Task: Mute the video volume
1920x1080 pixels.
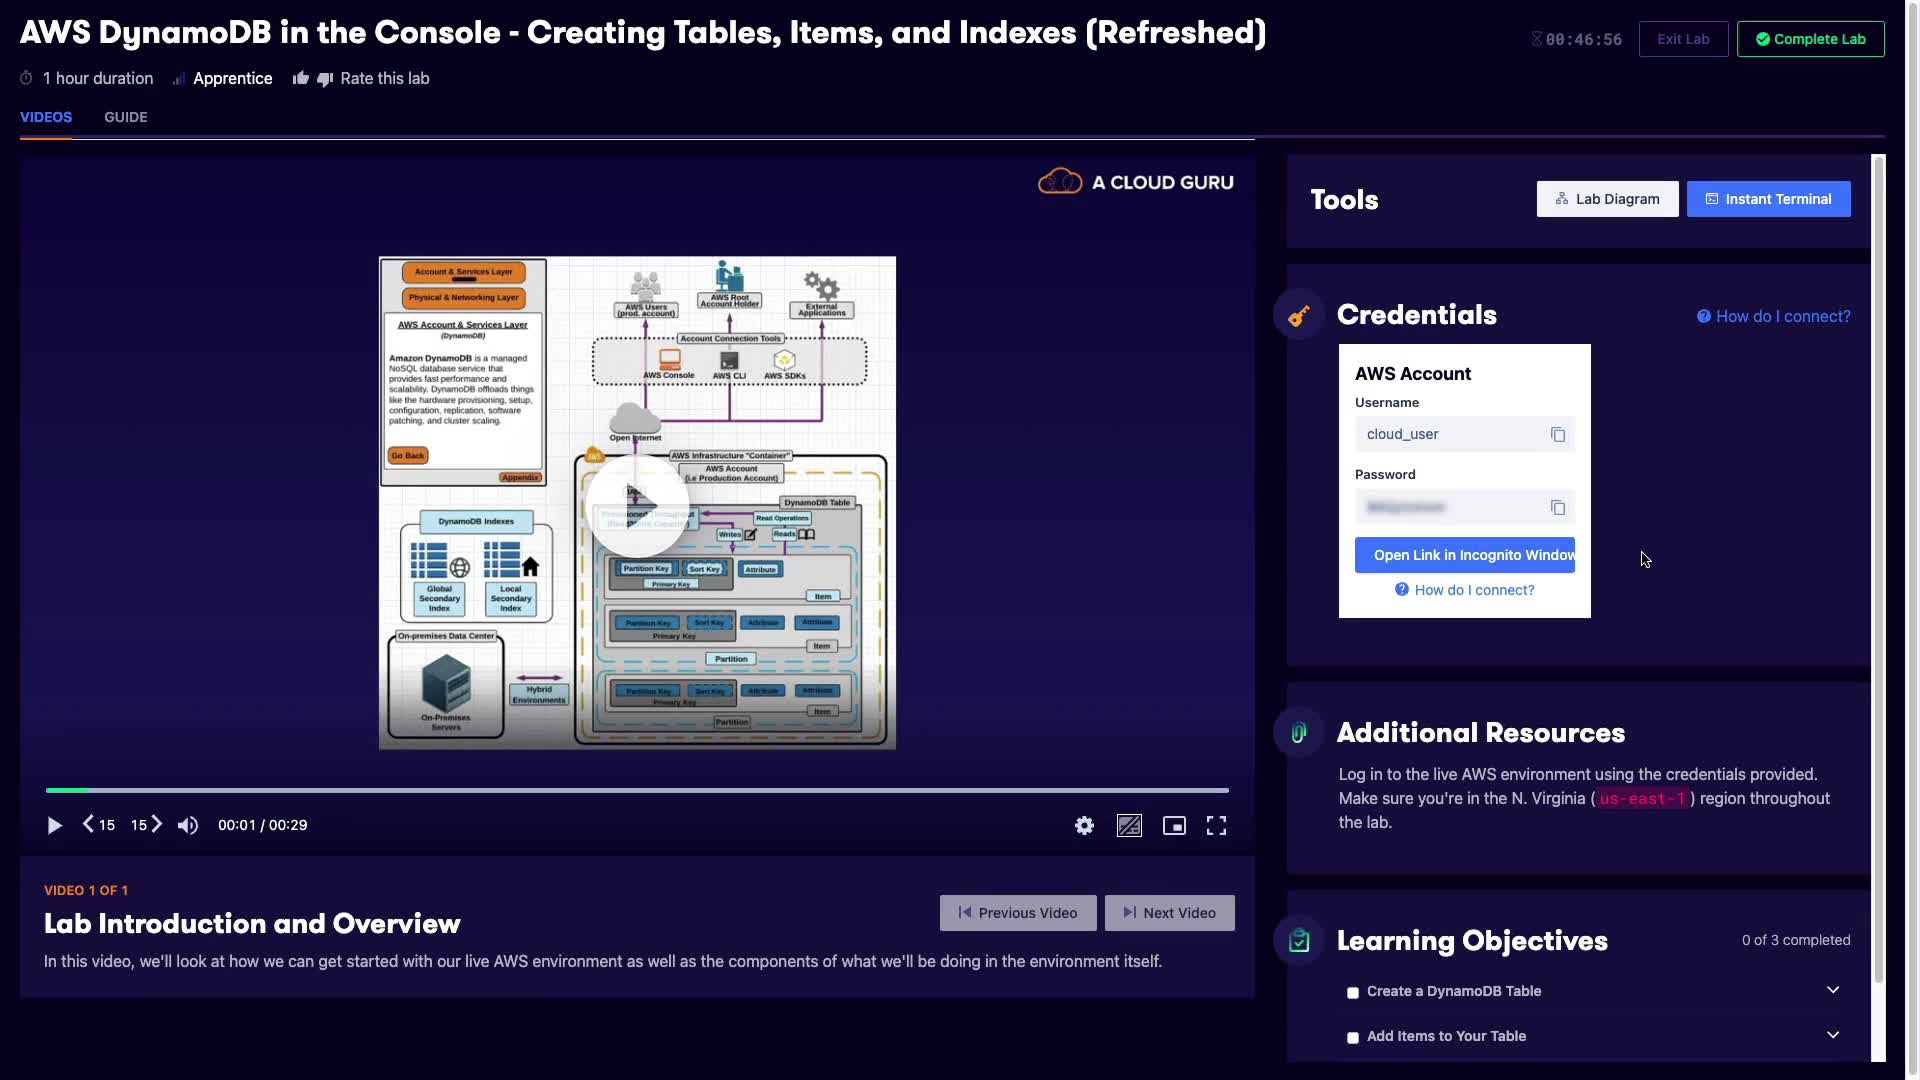Action: [188, 826]
